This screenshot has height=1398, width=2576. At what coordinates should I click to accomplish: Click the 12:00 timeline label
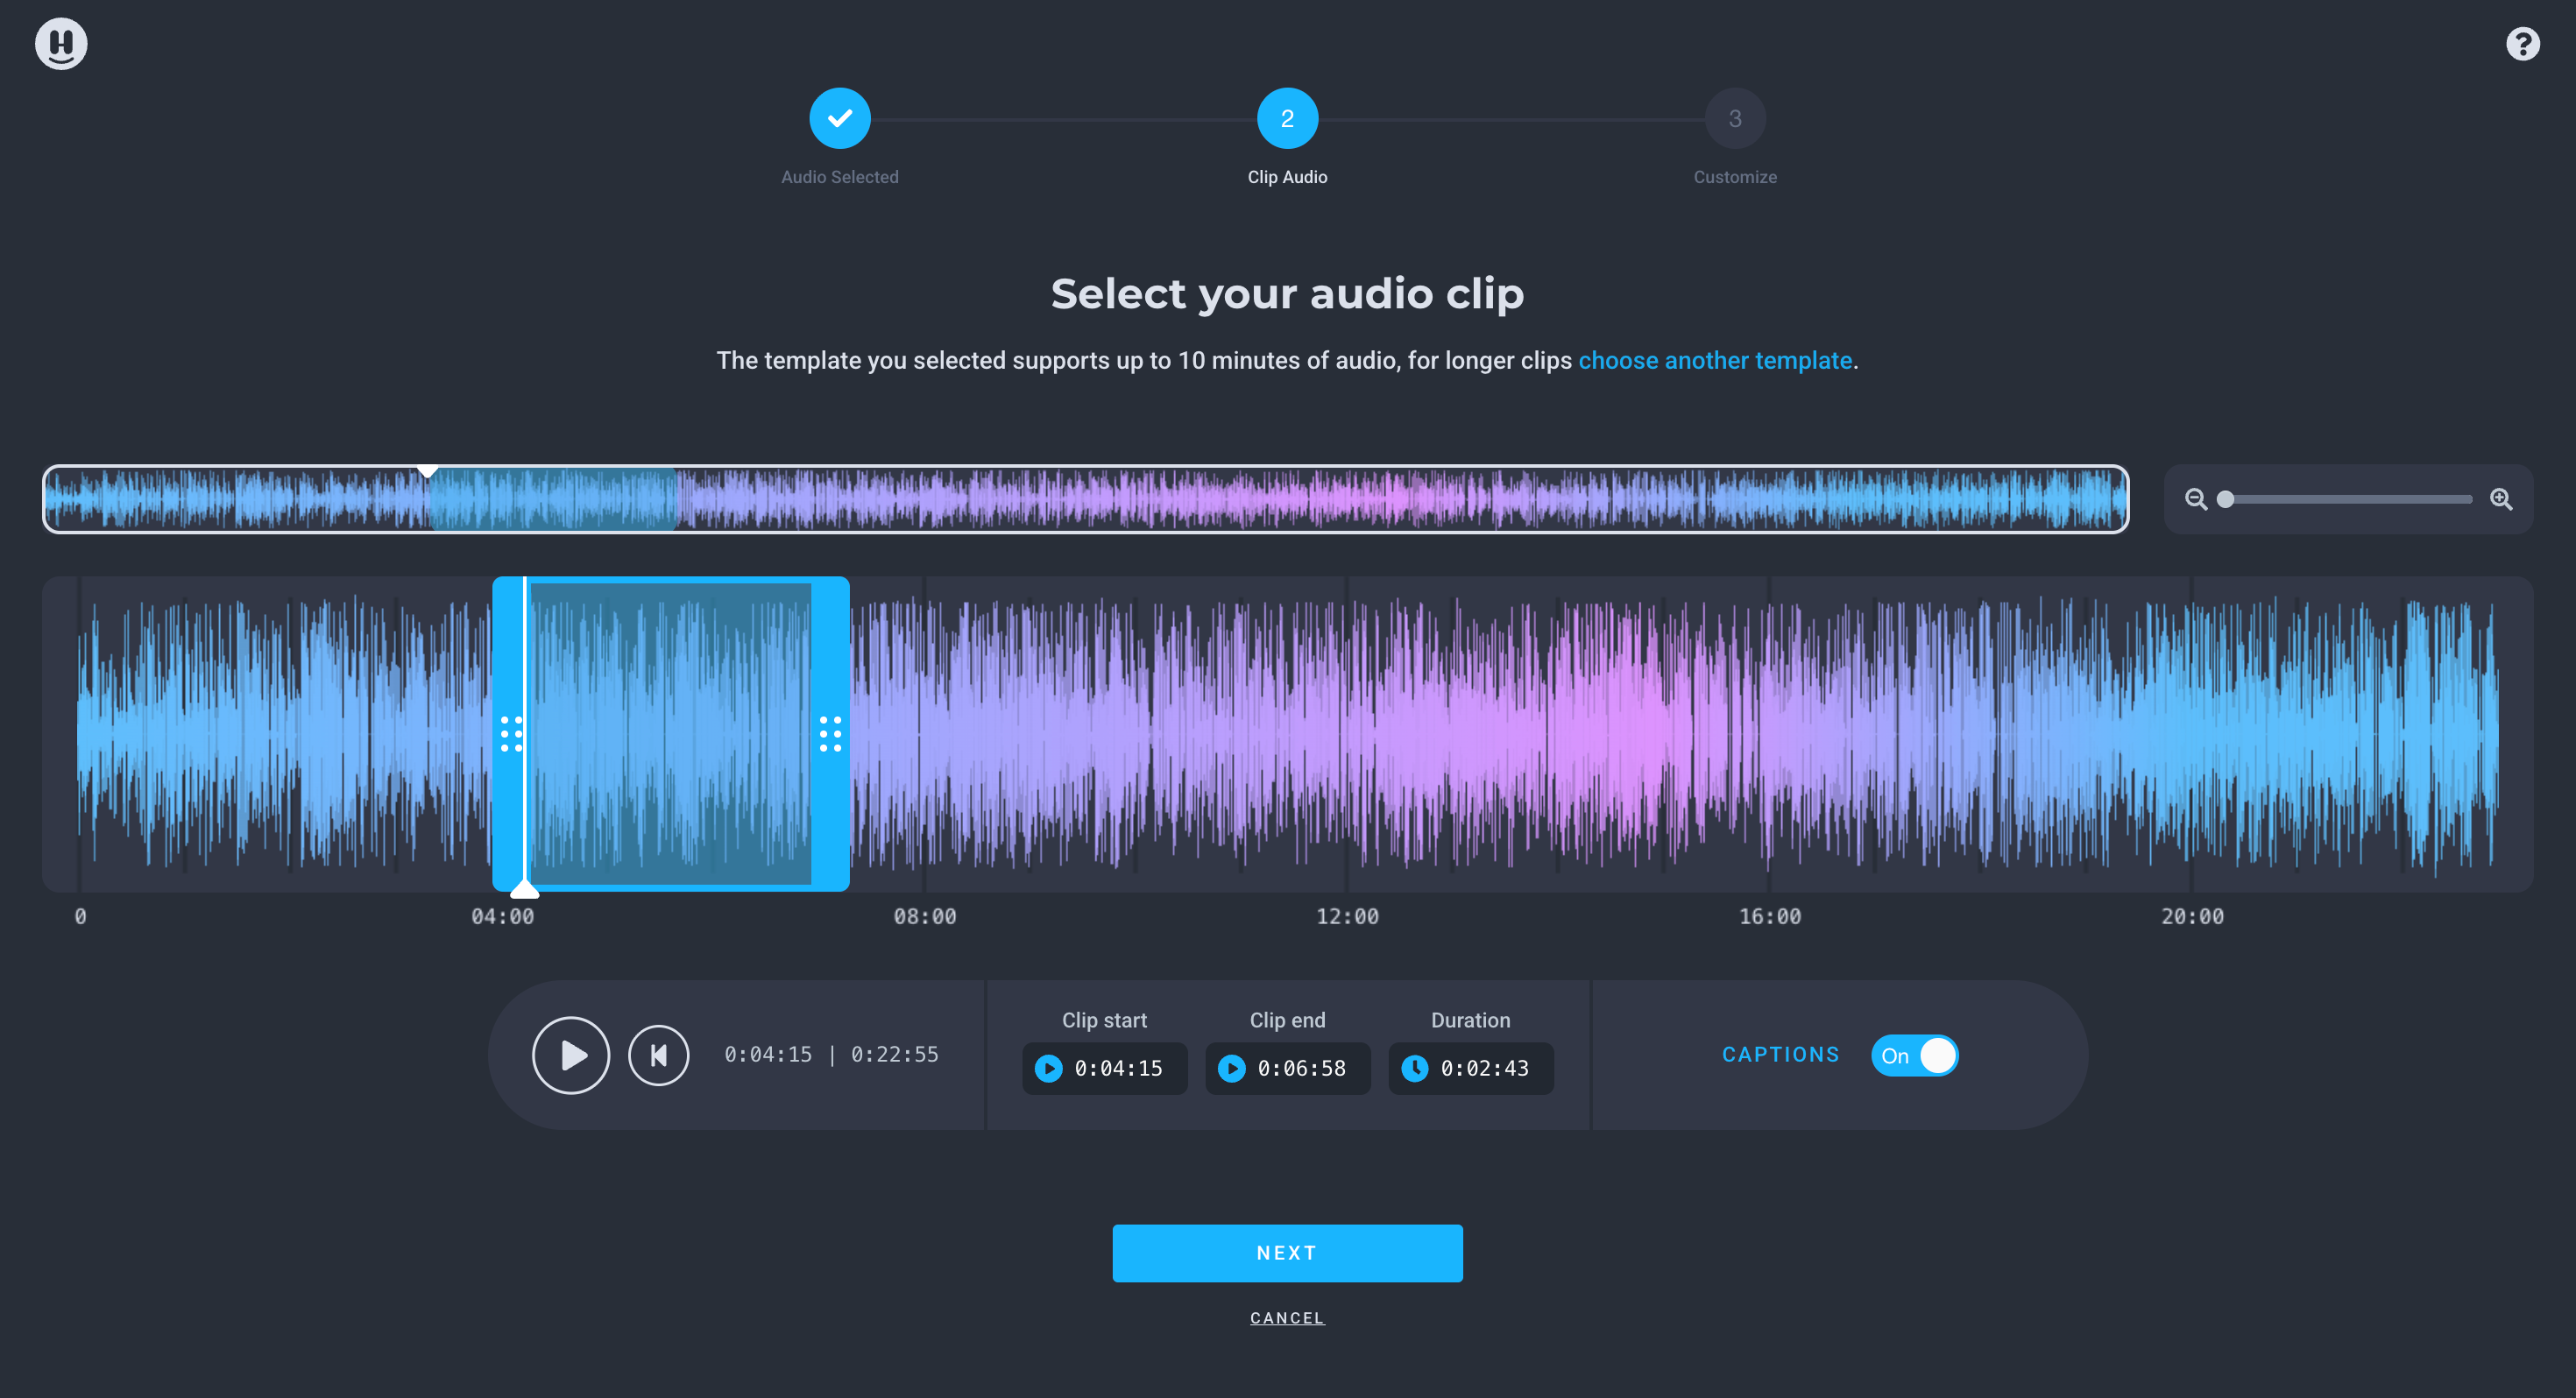click(x=1347, y=916)
